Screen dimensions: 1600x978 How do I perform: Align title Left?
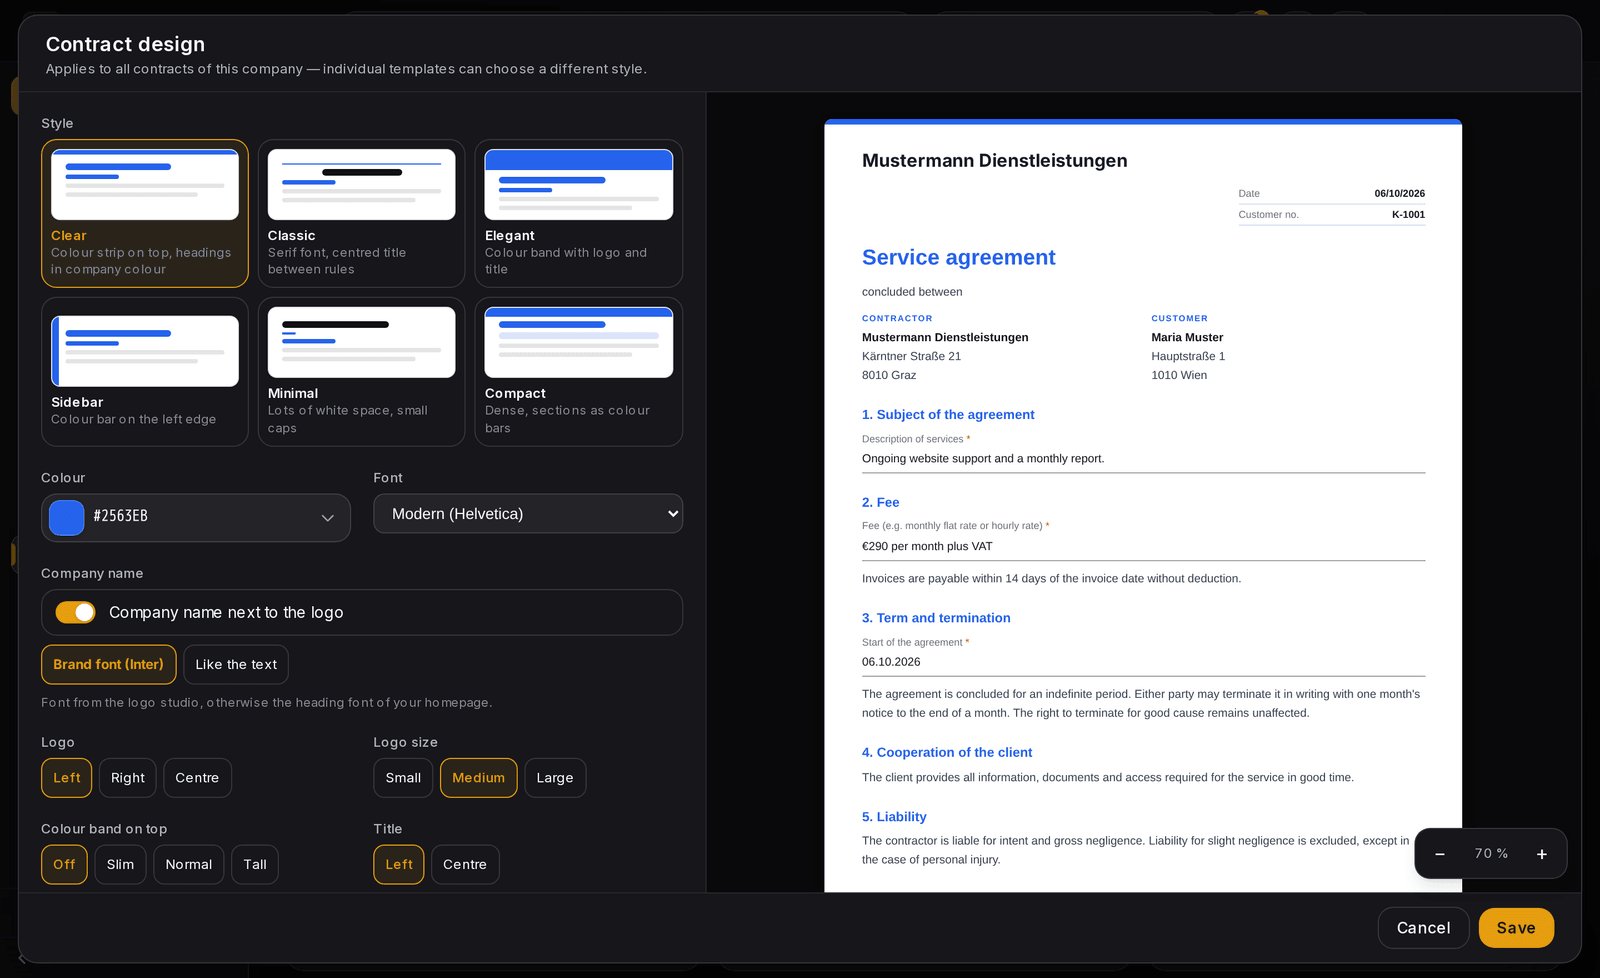399,865
